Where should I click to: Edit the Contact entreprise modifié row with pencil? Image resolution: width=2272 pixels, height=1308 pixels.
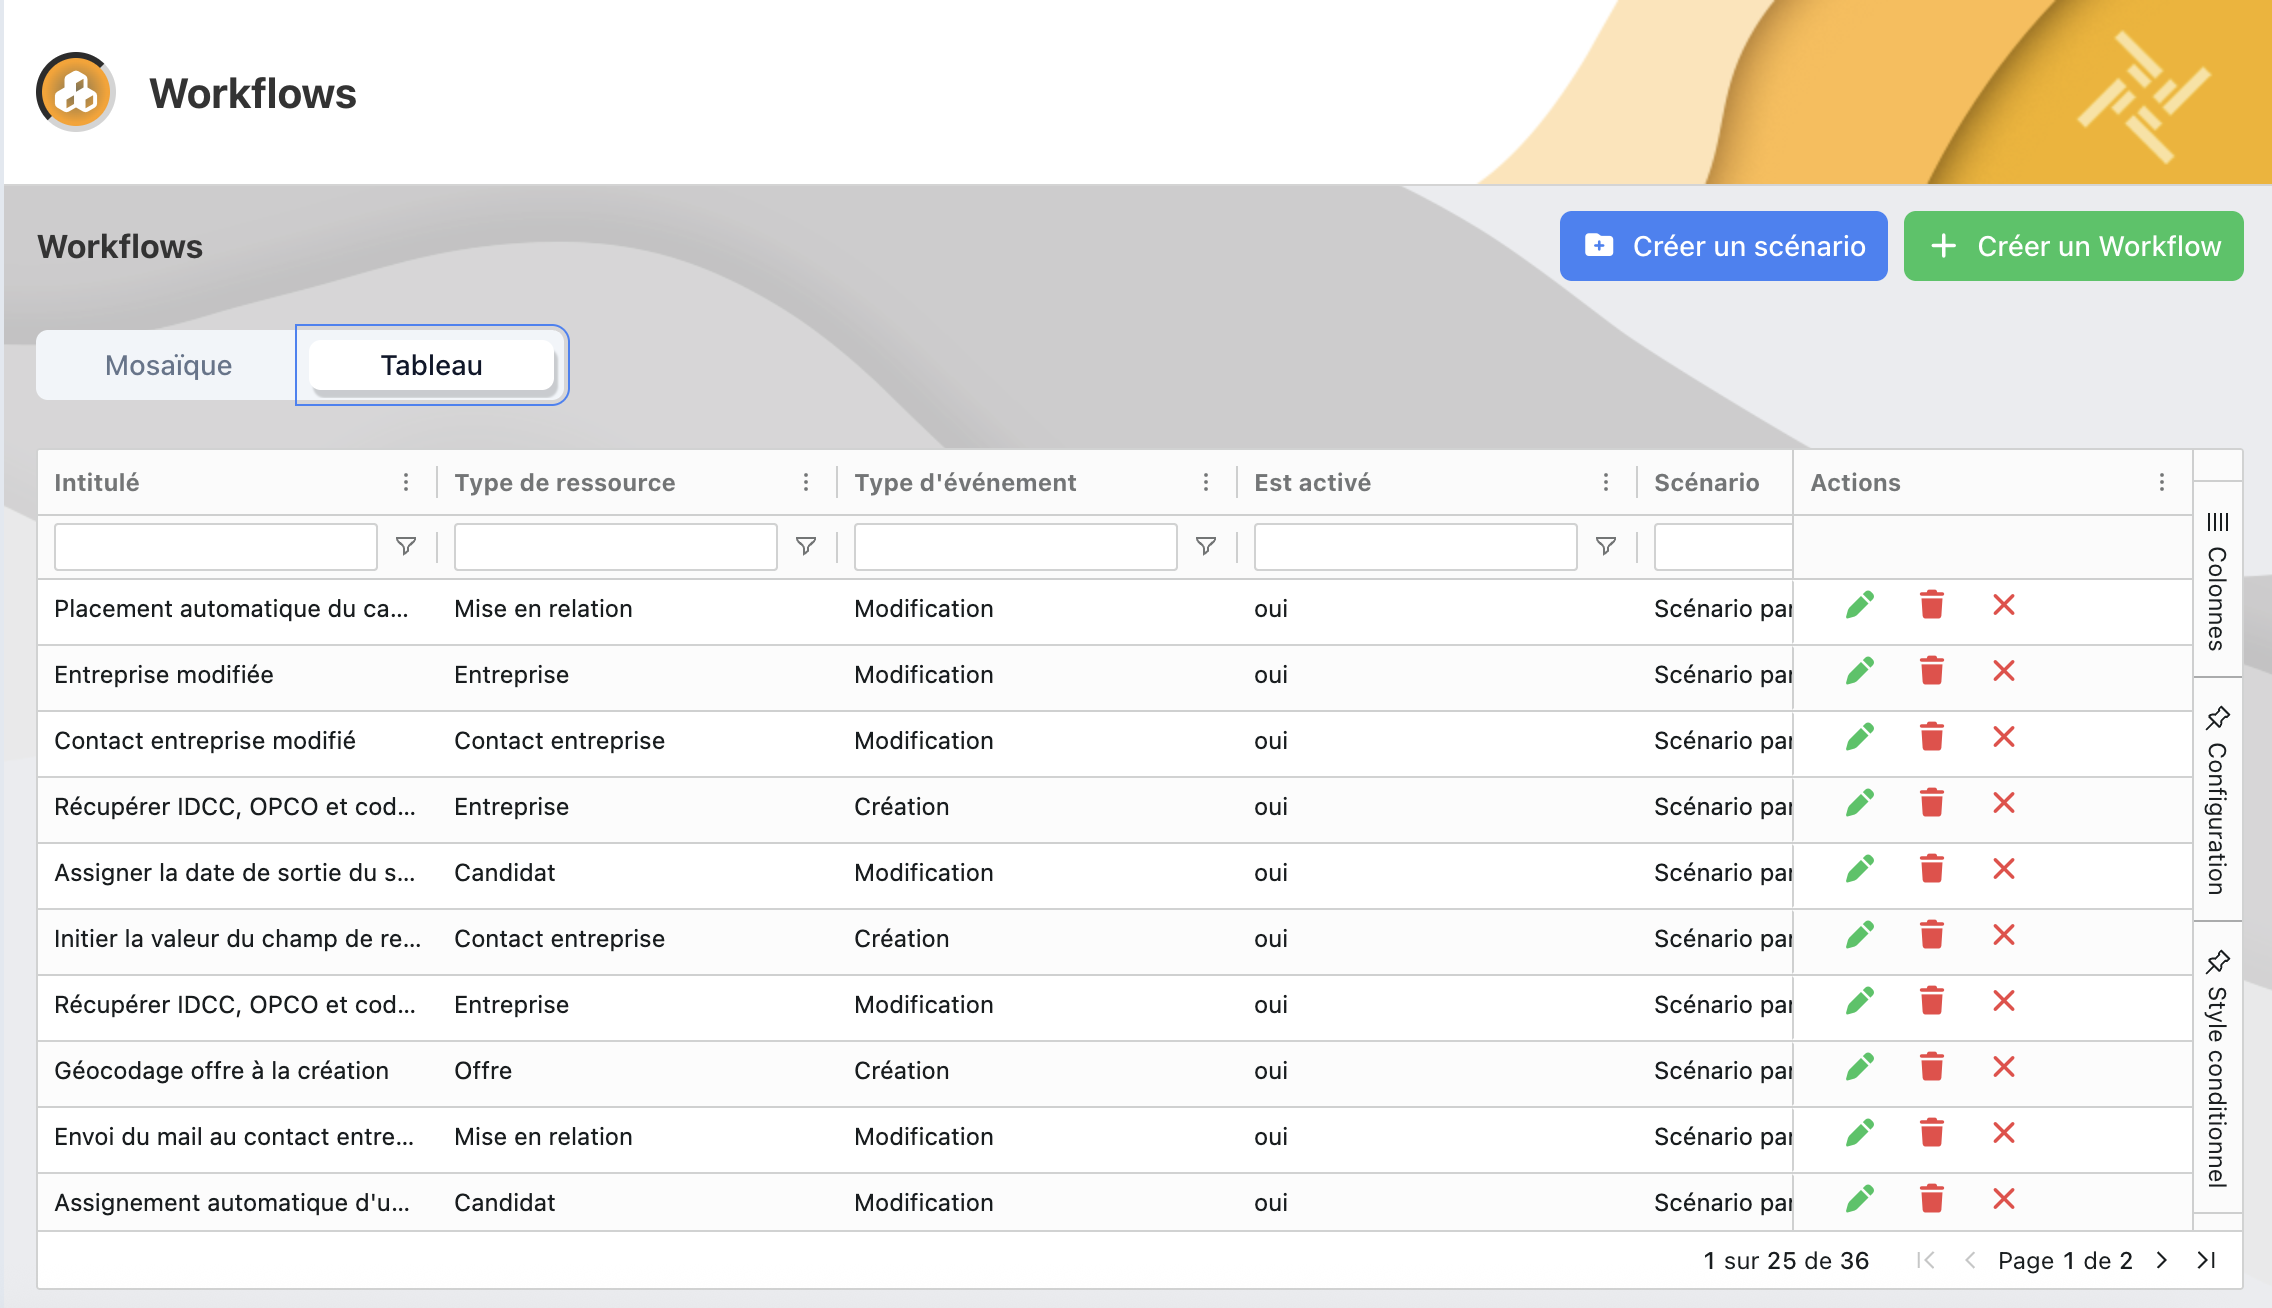pos(1859,738)
